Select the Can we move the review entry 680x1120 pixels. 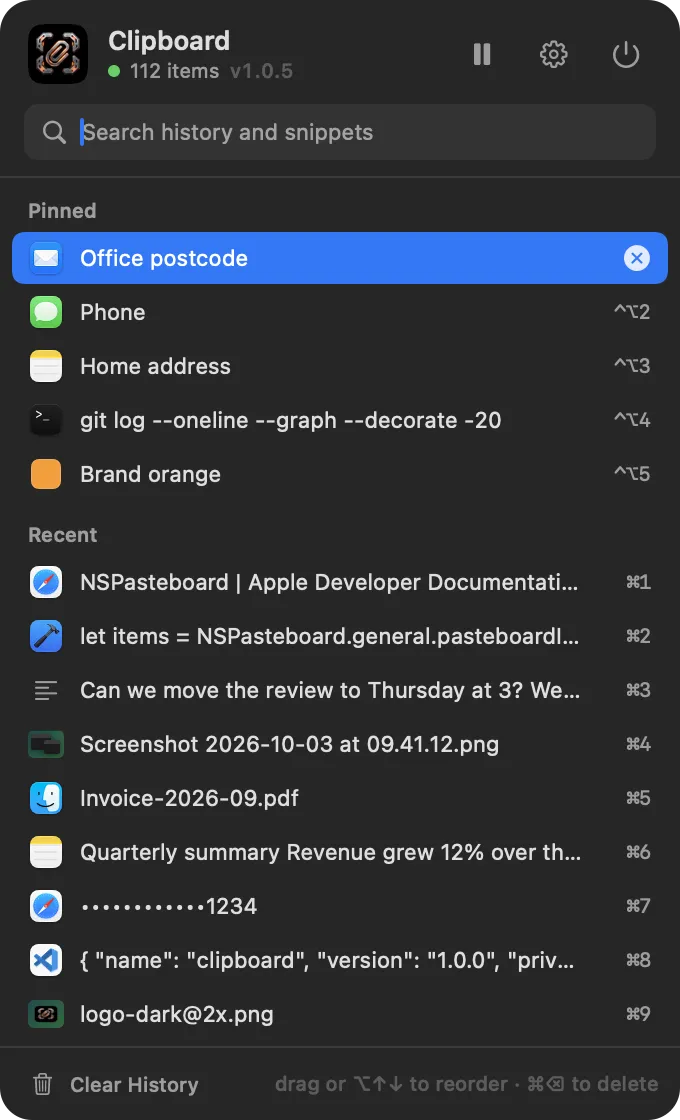pyautogui.click(x=340, y=690)
